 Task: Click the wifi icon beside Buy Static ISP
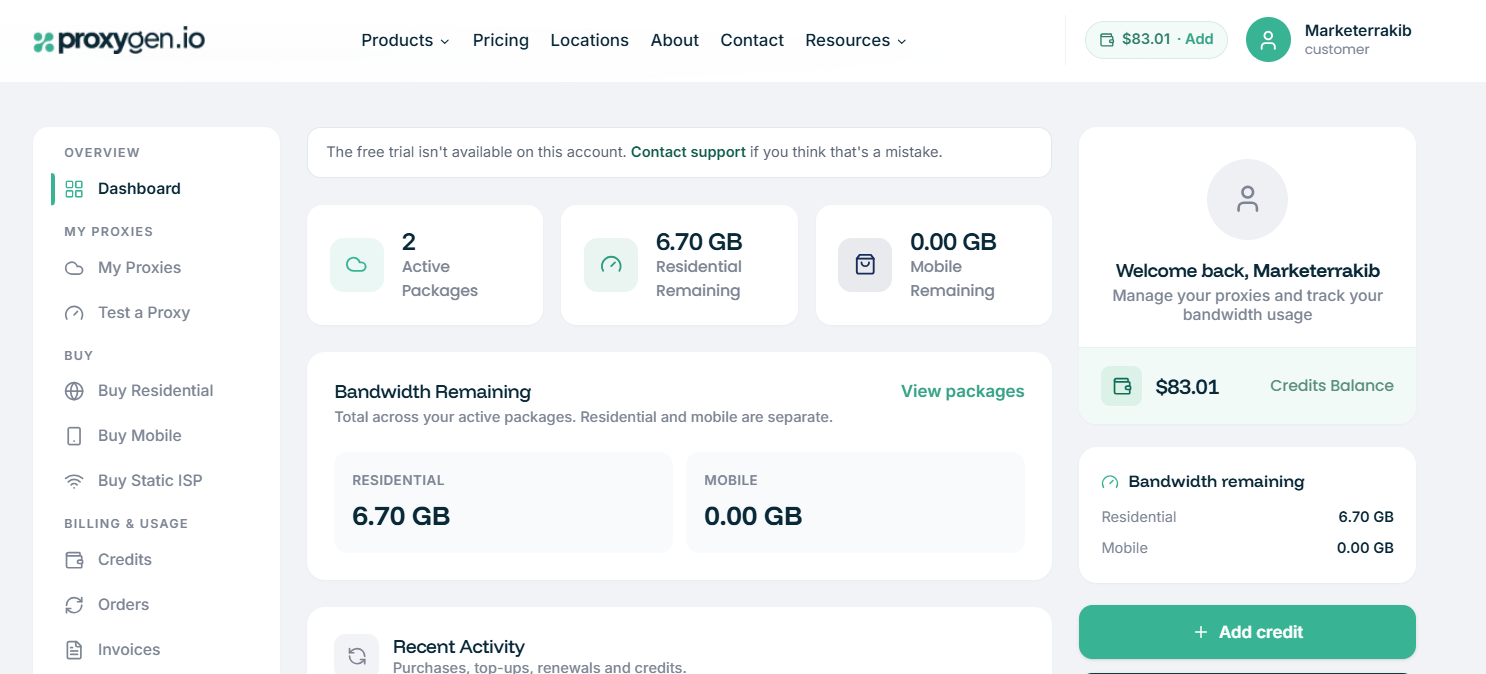(74, 481)
